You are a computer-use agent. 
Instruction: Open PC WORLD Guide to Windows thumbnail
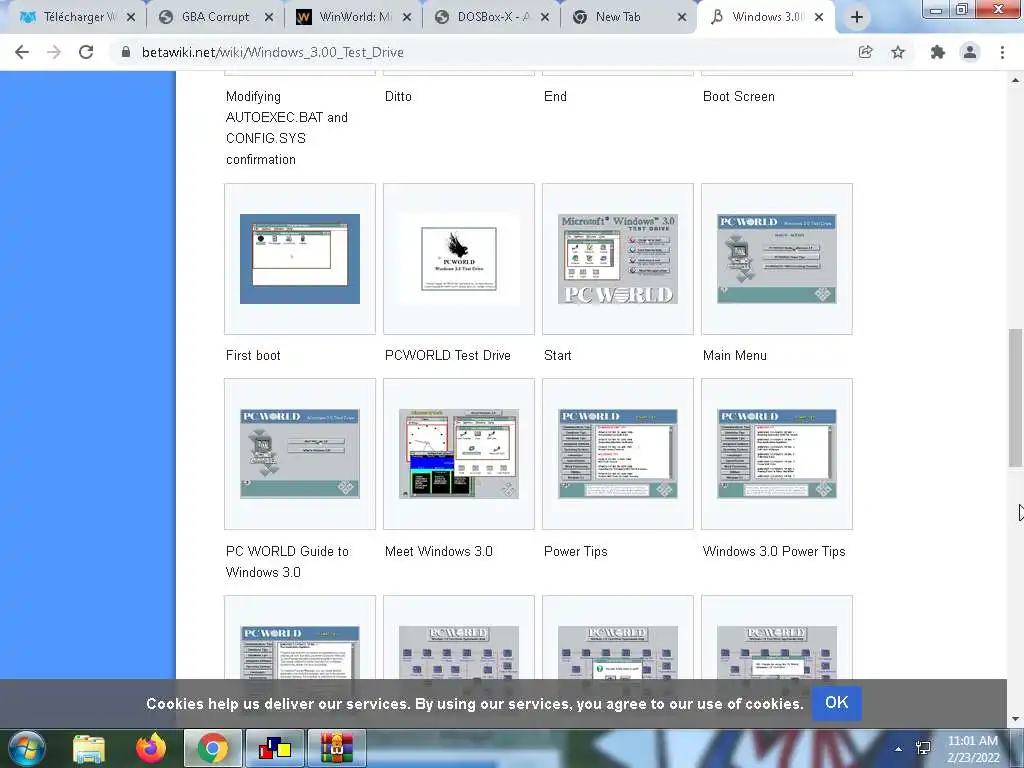point(300,454)
